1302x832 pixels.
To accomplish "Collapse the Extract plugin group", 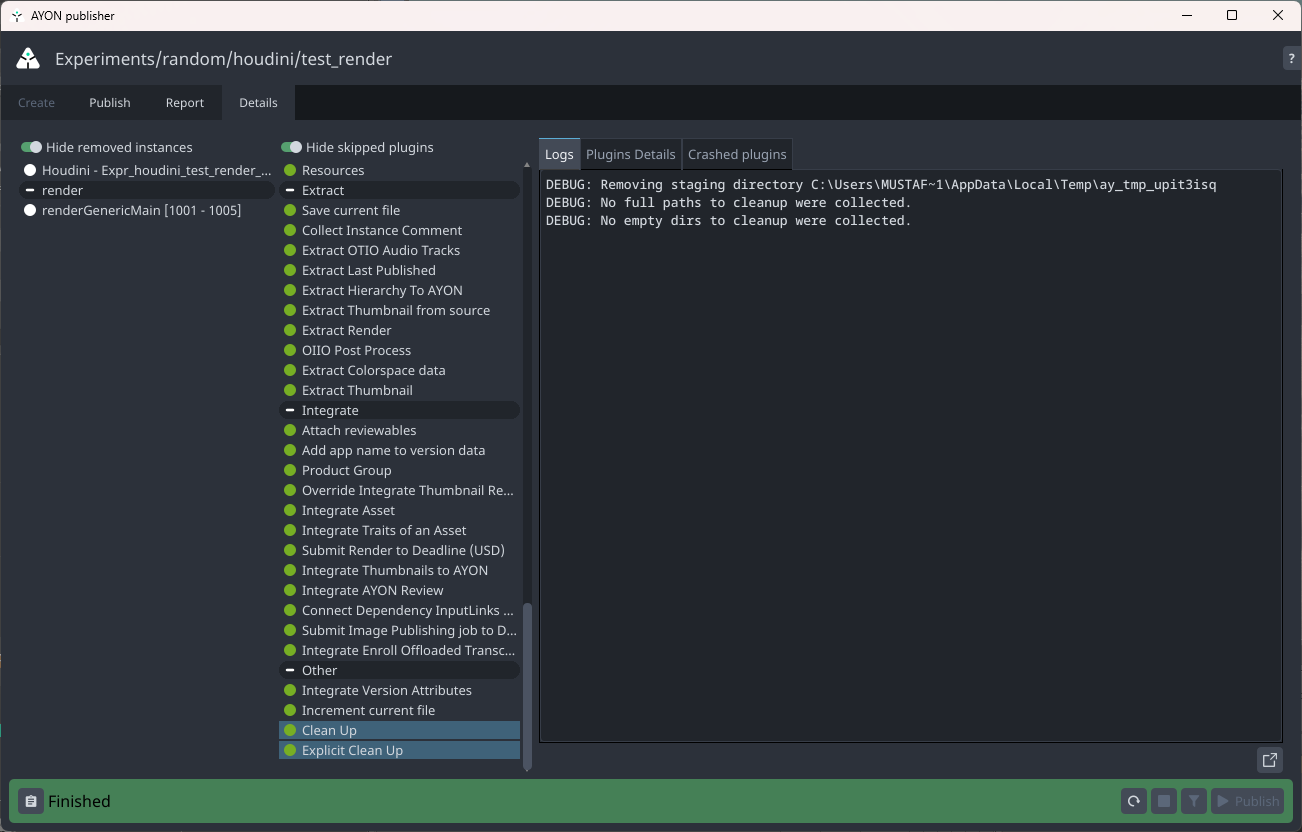I will [290, 190].
